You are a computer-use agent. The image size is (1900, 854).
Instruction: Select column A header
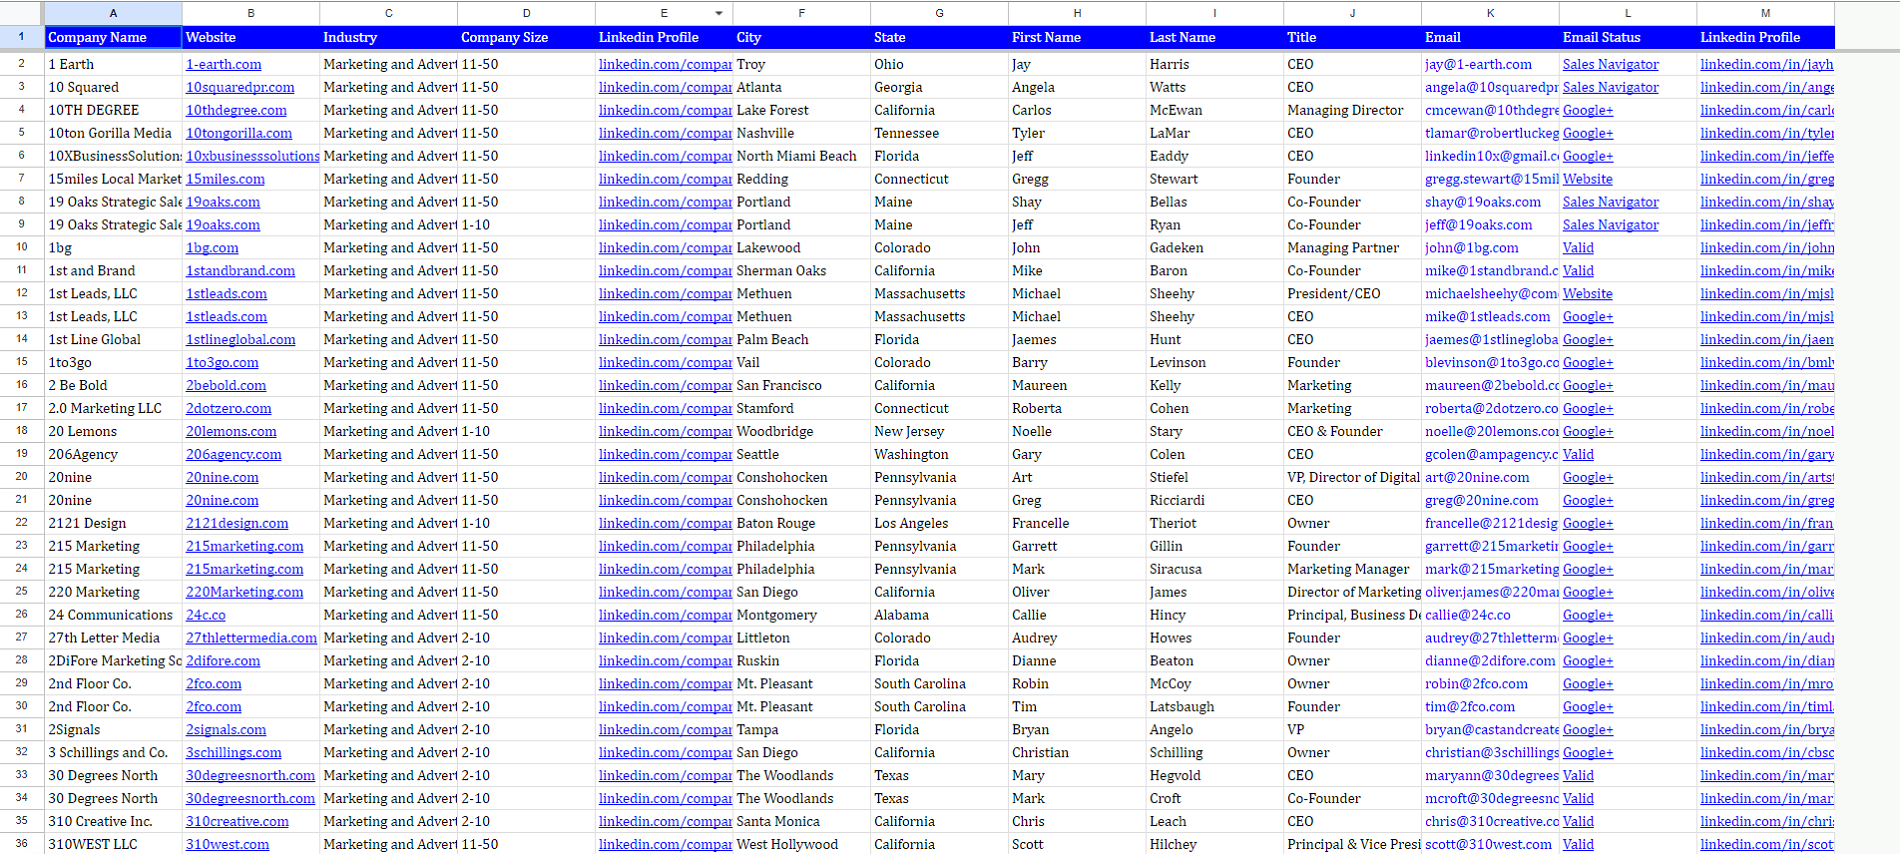pos(113,13)
